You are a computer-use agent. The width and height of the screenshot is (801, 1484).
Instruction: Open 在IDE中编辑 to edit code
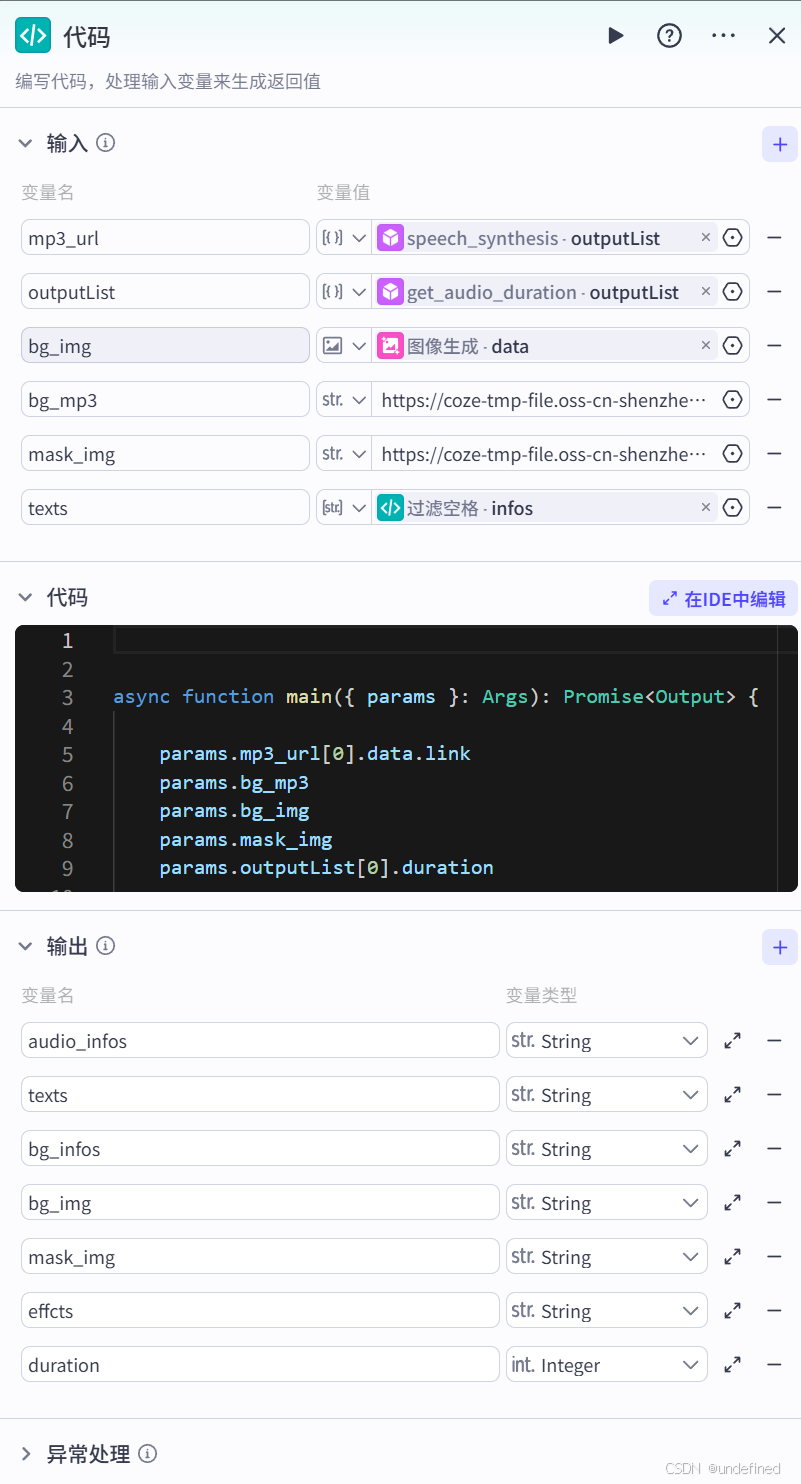723,599
